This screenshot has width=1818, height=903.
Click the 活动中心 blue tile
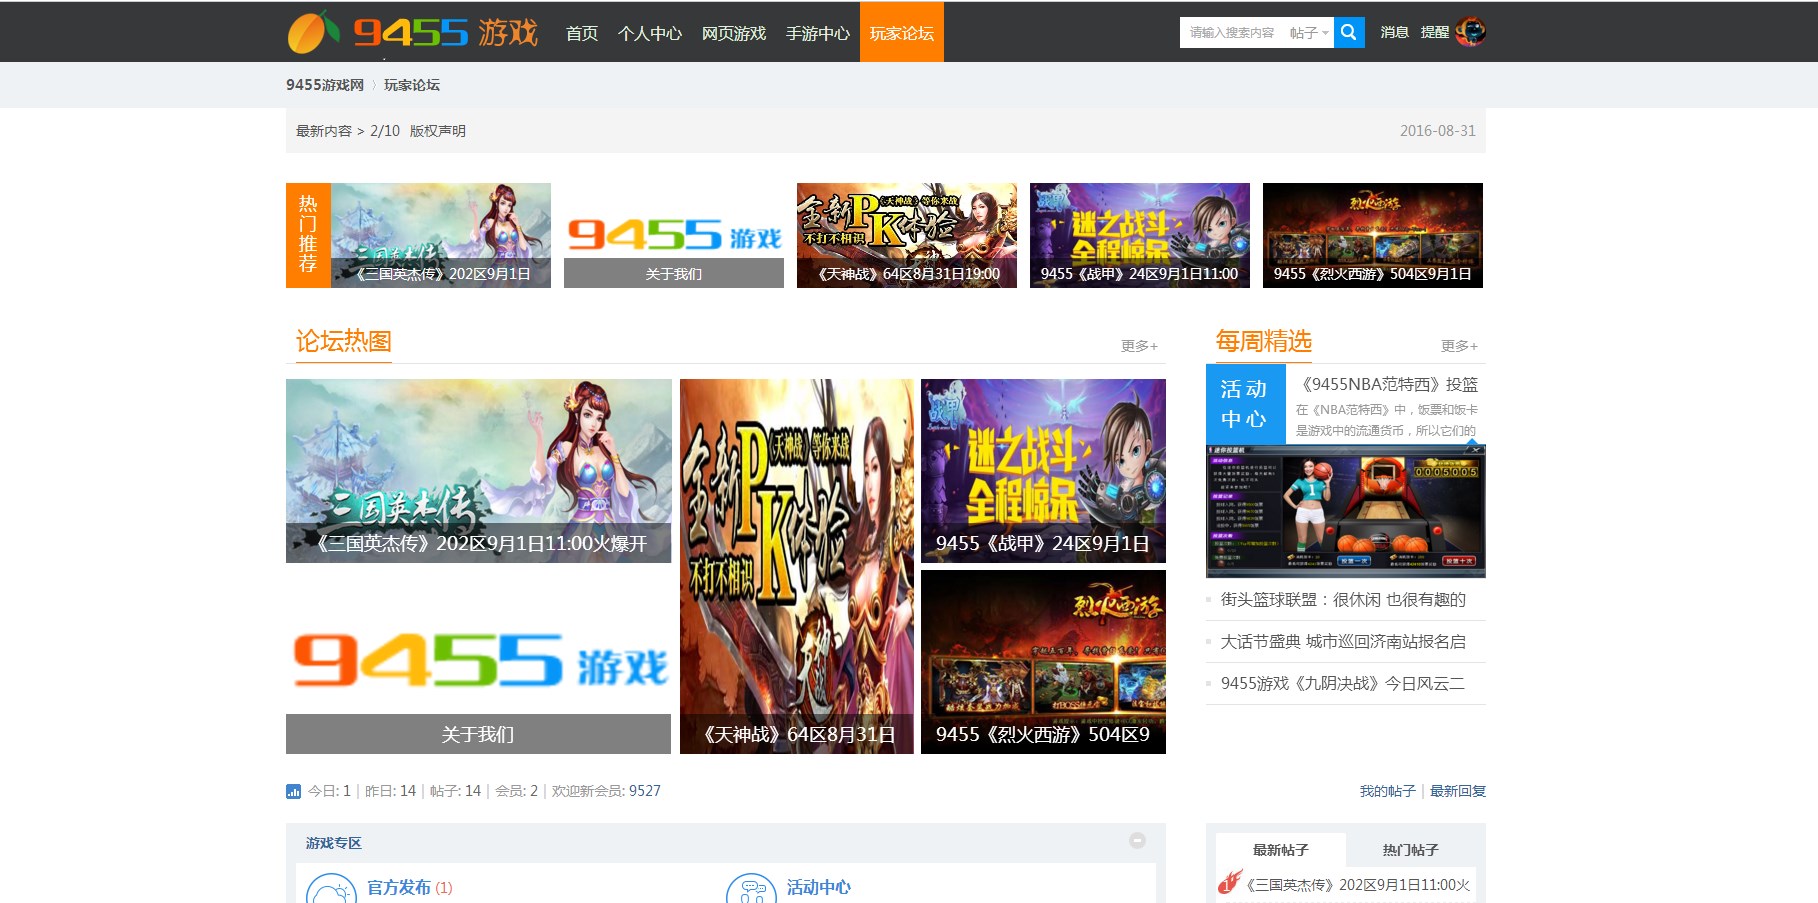coord(1246,404)
